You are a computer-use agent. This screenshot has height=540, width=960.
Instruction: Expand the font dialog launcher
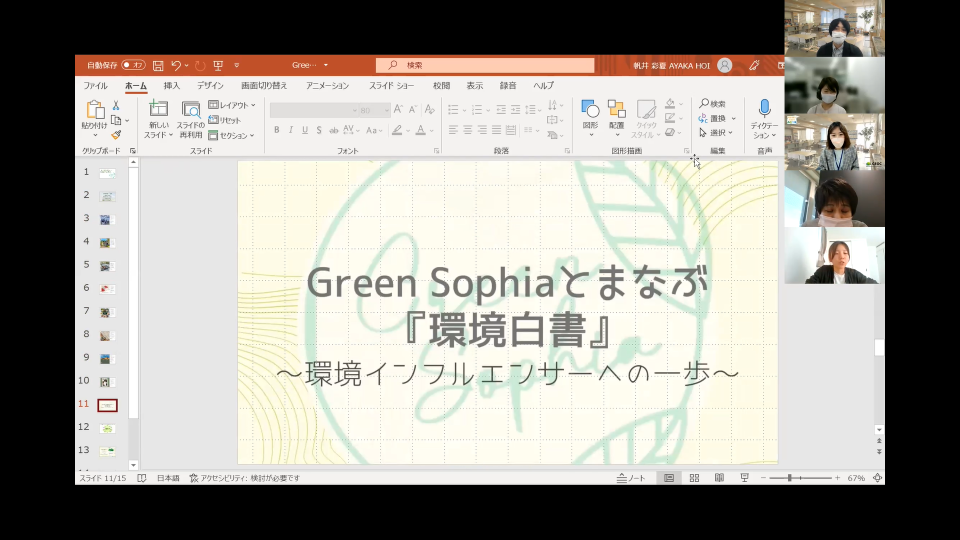(437, 151)
